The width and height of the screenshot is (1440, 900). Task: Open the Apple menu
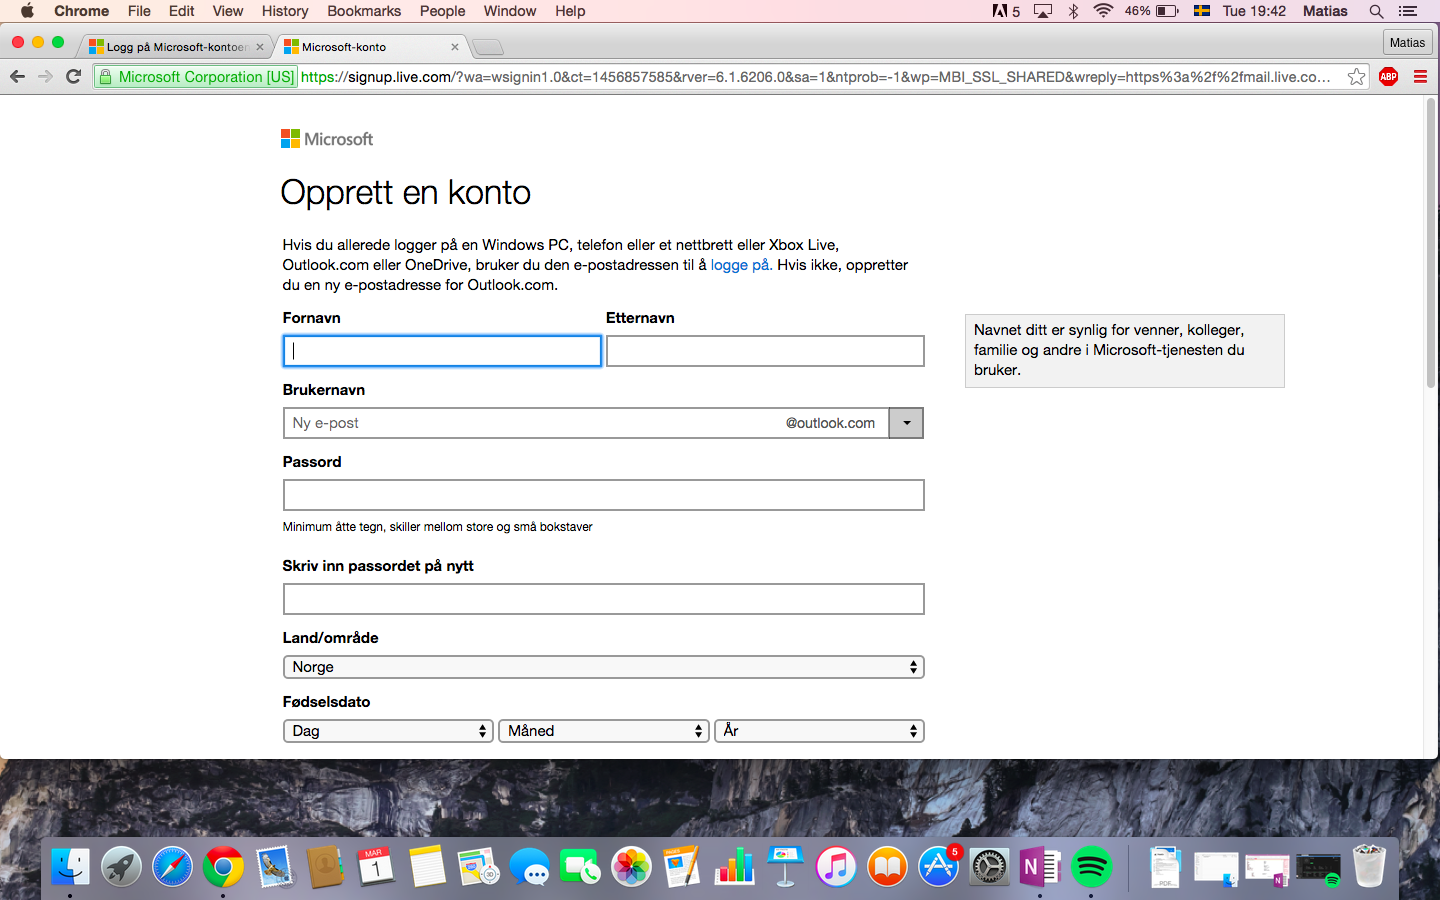click(27, 11)
